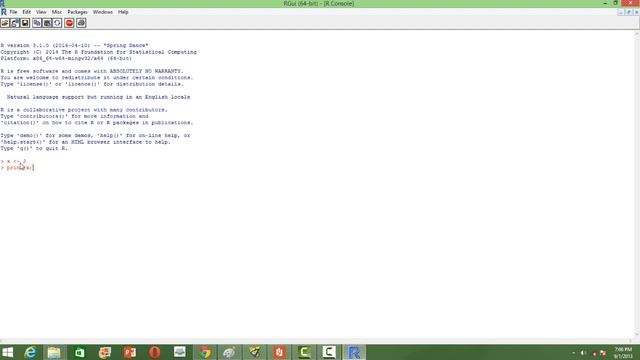Open the File menu
The height and width of the screenshot is (360, 640).
(x=13, y=12)
